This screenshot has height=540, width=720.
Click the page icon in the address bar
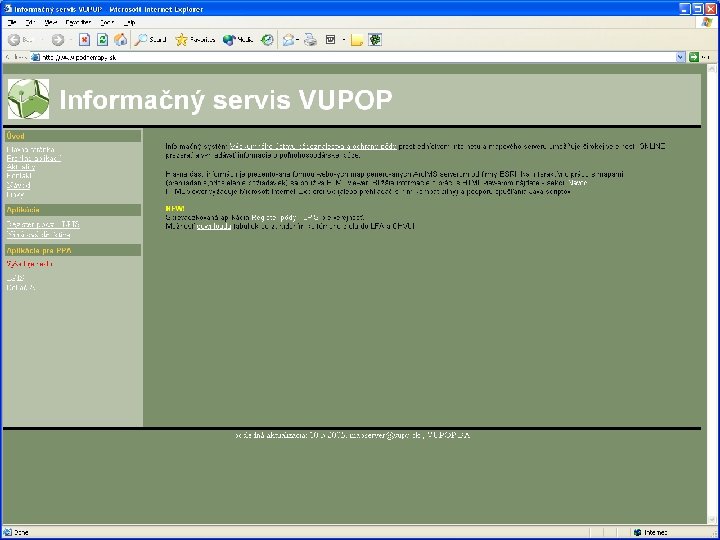[35, 57]
